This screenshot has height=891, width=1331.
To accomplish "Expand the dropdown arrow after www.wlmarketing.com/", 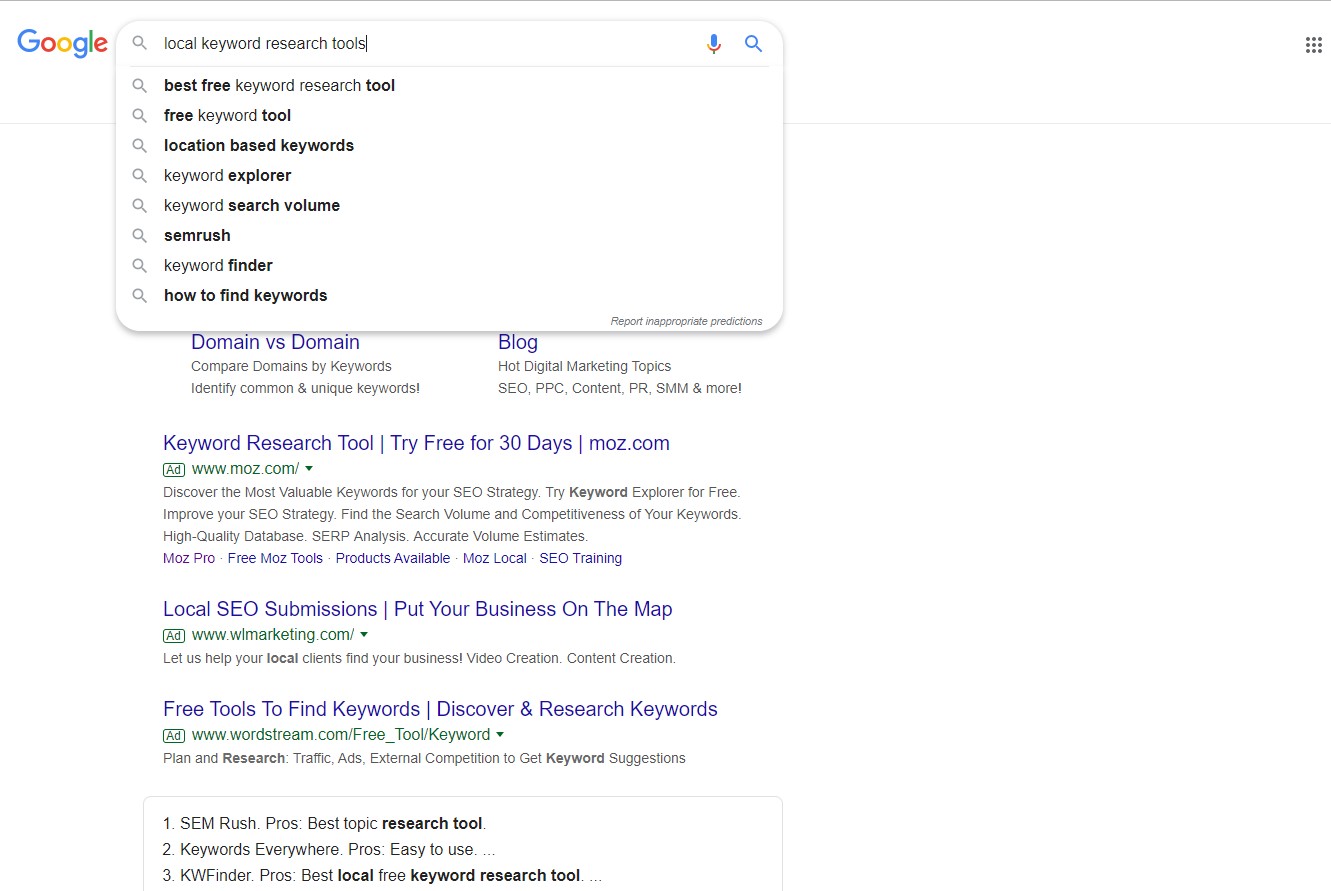I will (x=364, y=635).
